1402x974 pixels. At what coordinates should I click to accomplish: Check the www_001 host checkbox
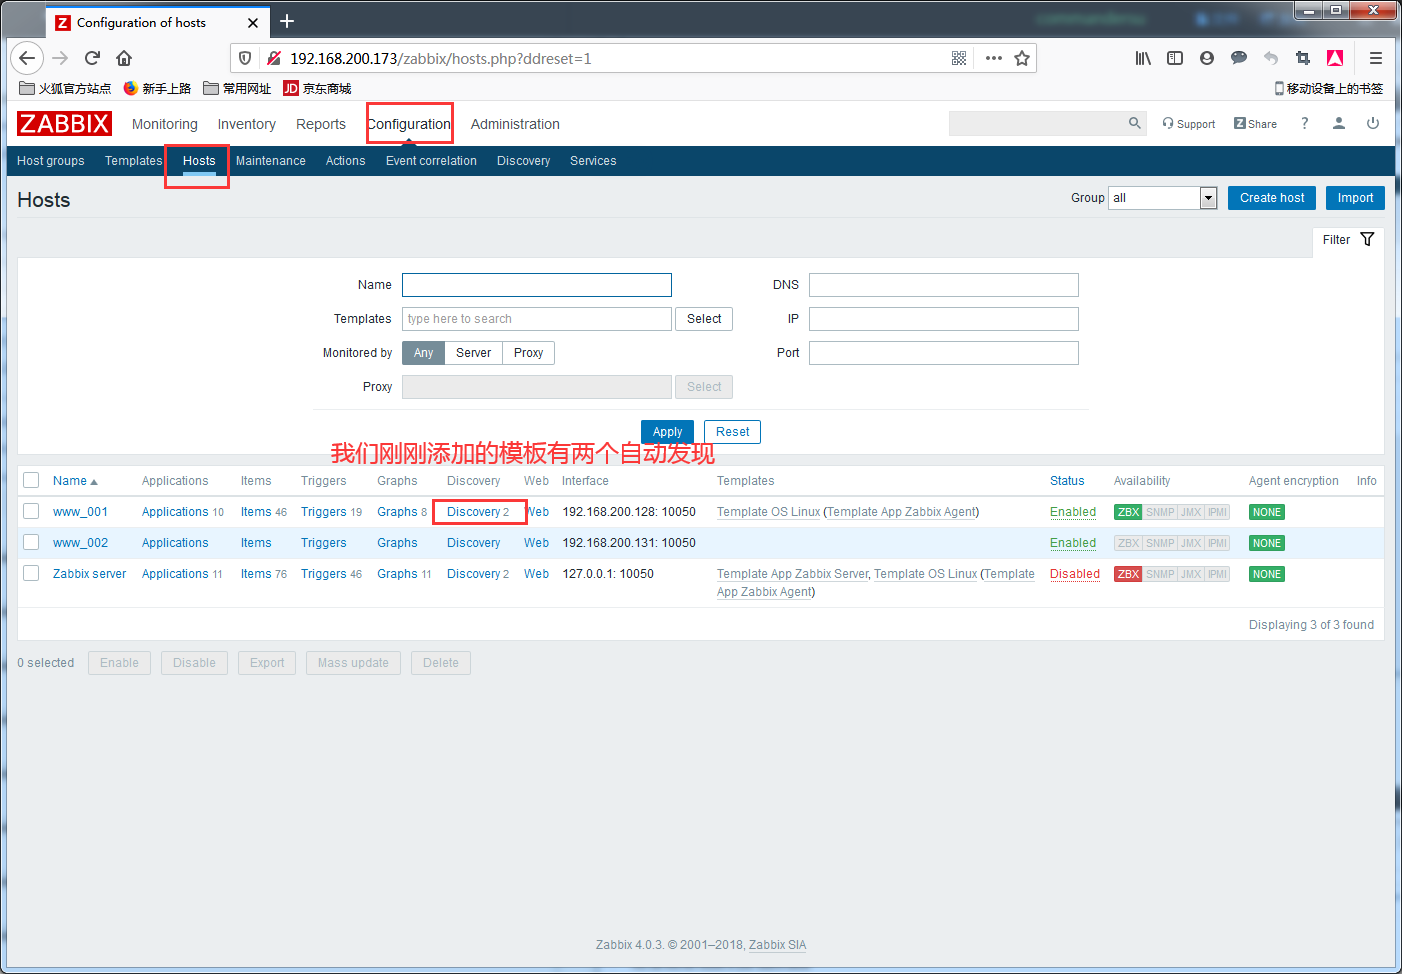[x=31, y=512]
